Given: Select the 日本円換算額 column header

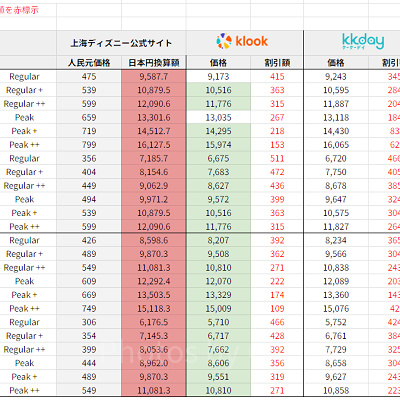Looking at the screenshot, I should 154,63.
